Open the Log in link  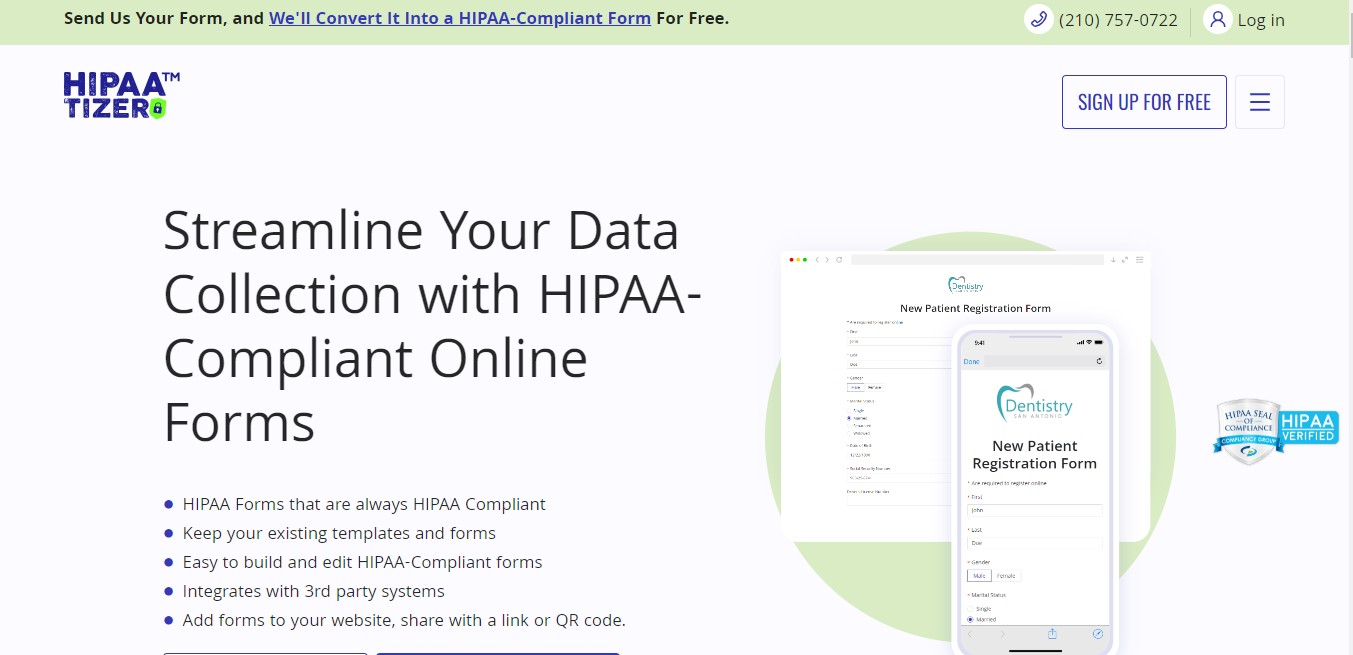(1261, 20)
